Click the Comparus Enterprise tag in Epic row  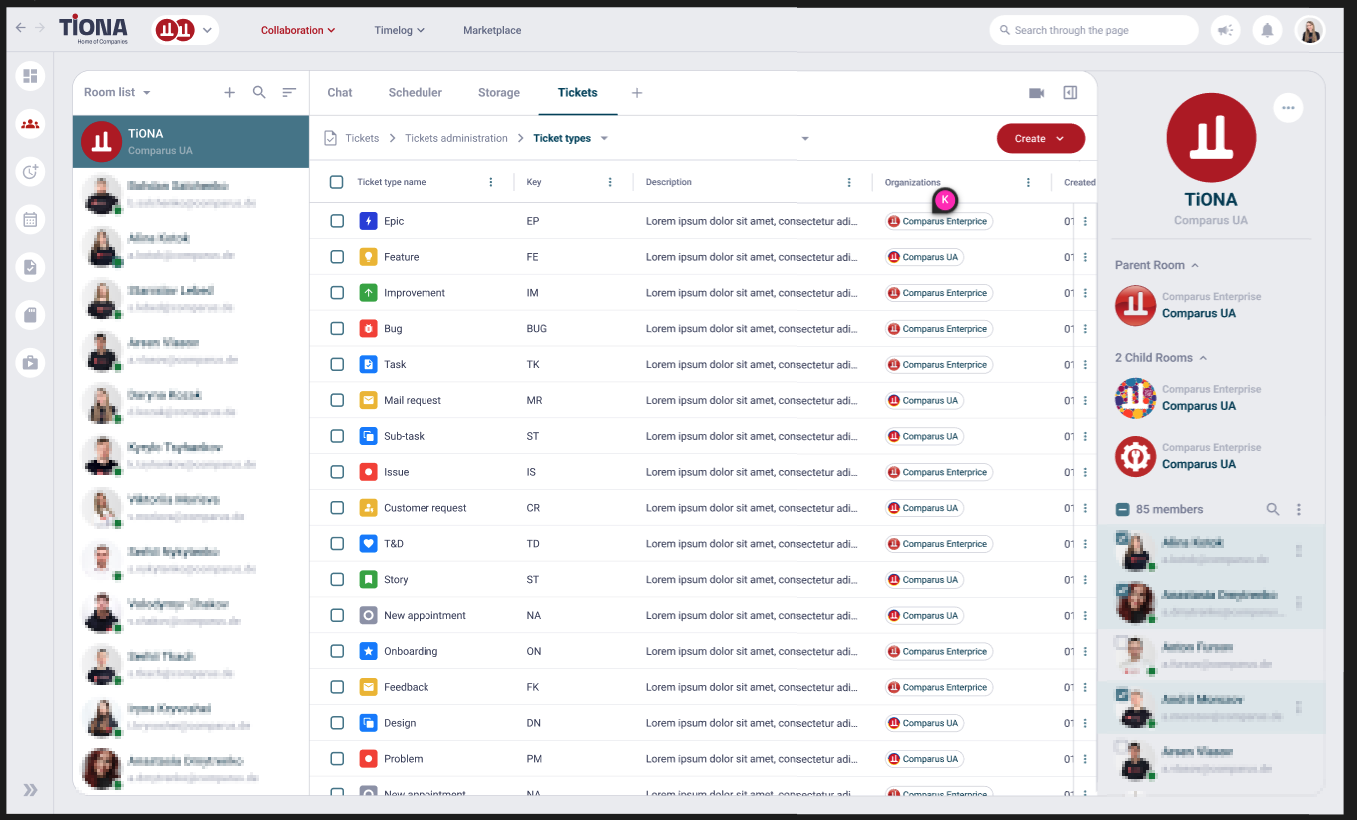(x=939, y=221)
